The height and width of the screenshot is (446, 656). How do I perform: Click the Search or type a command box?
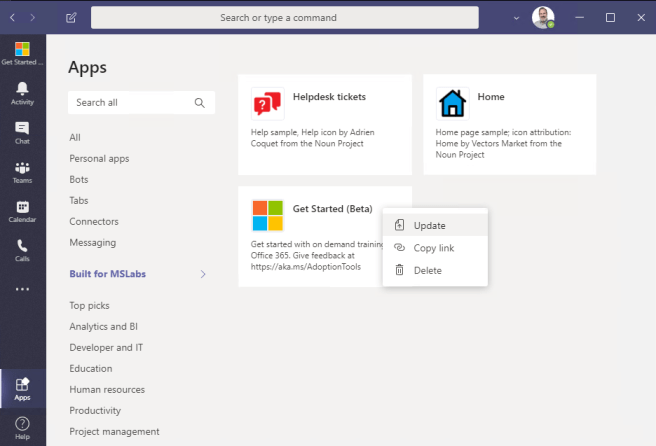(x=284, y=18)
